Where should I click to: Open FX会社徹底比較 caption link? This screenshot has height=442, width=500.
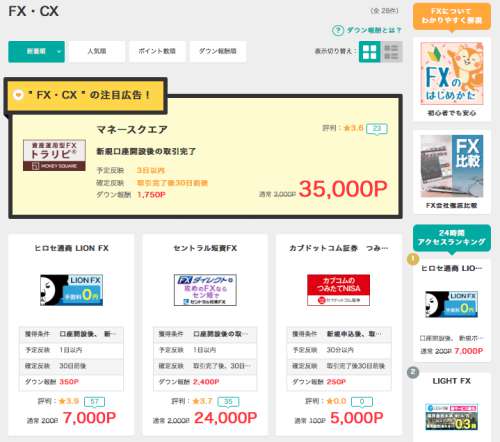(x=452, y=206)
